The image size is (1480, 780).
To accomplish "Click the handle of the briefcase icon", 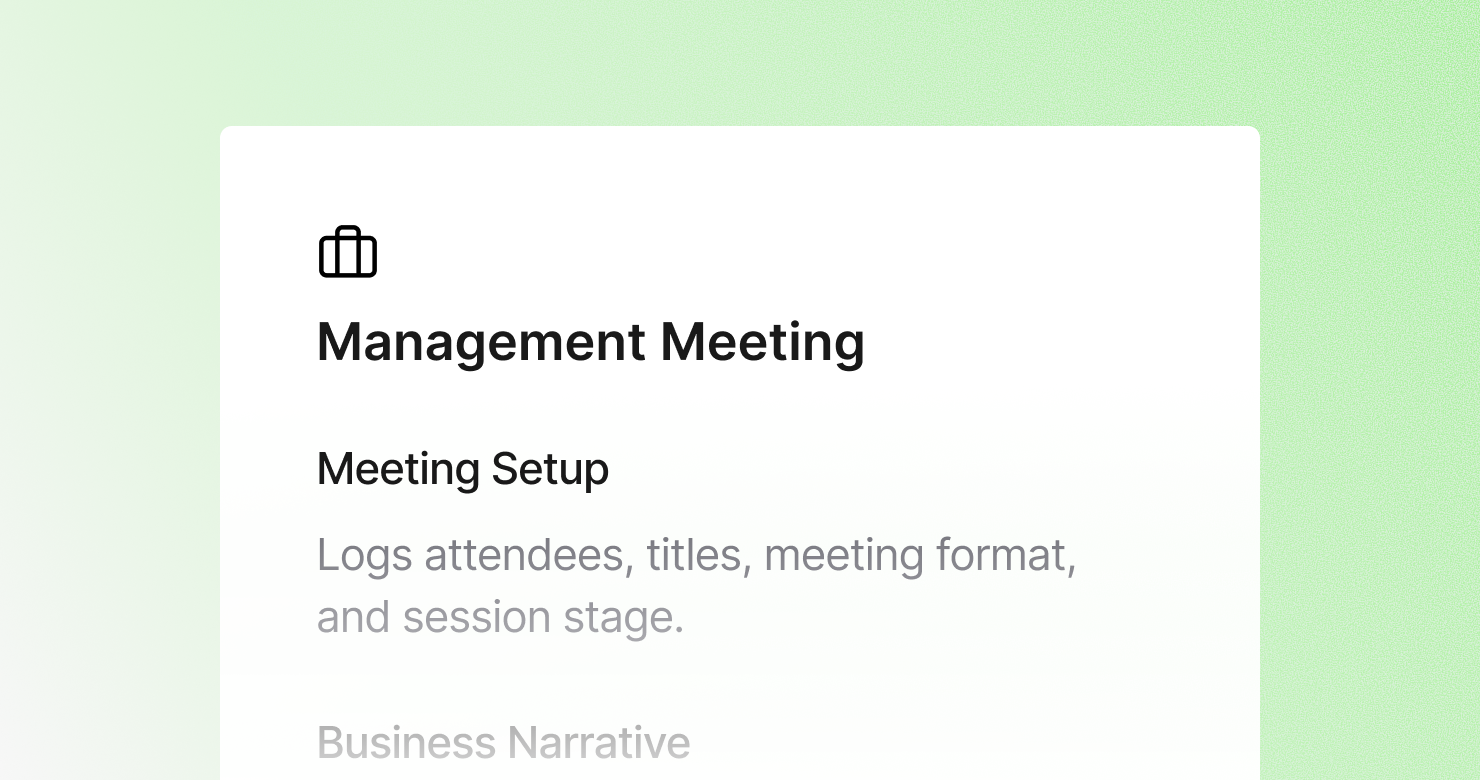I will pos(348,233).
